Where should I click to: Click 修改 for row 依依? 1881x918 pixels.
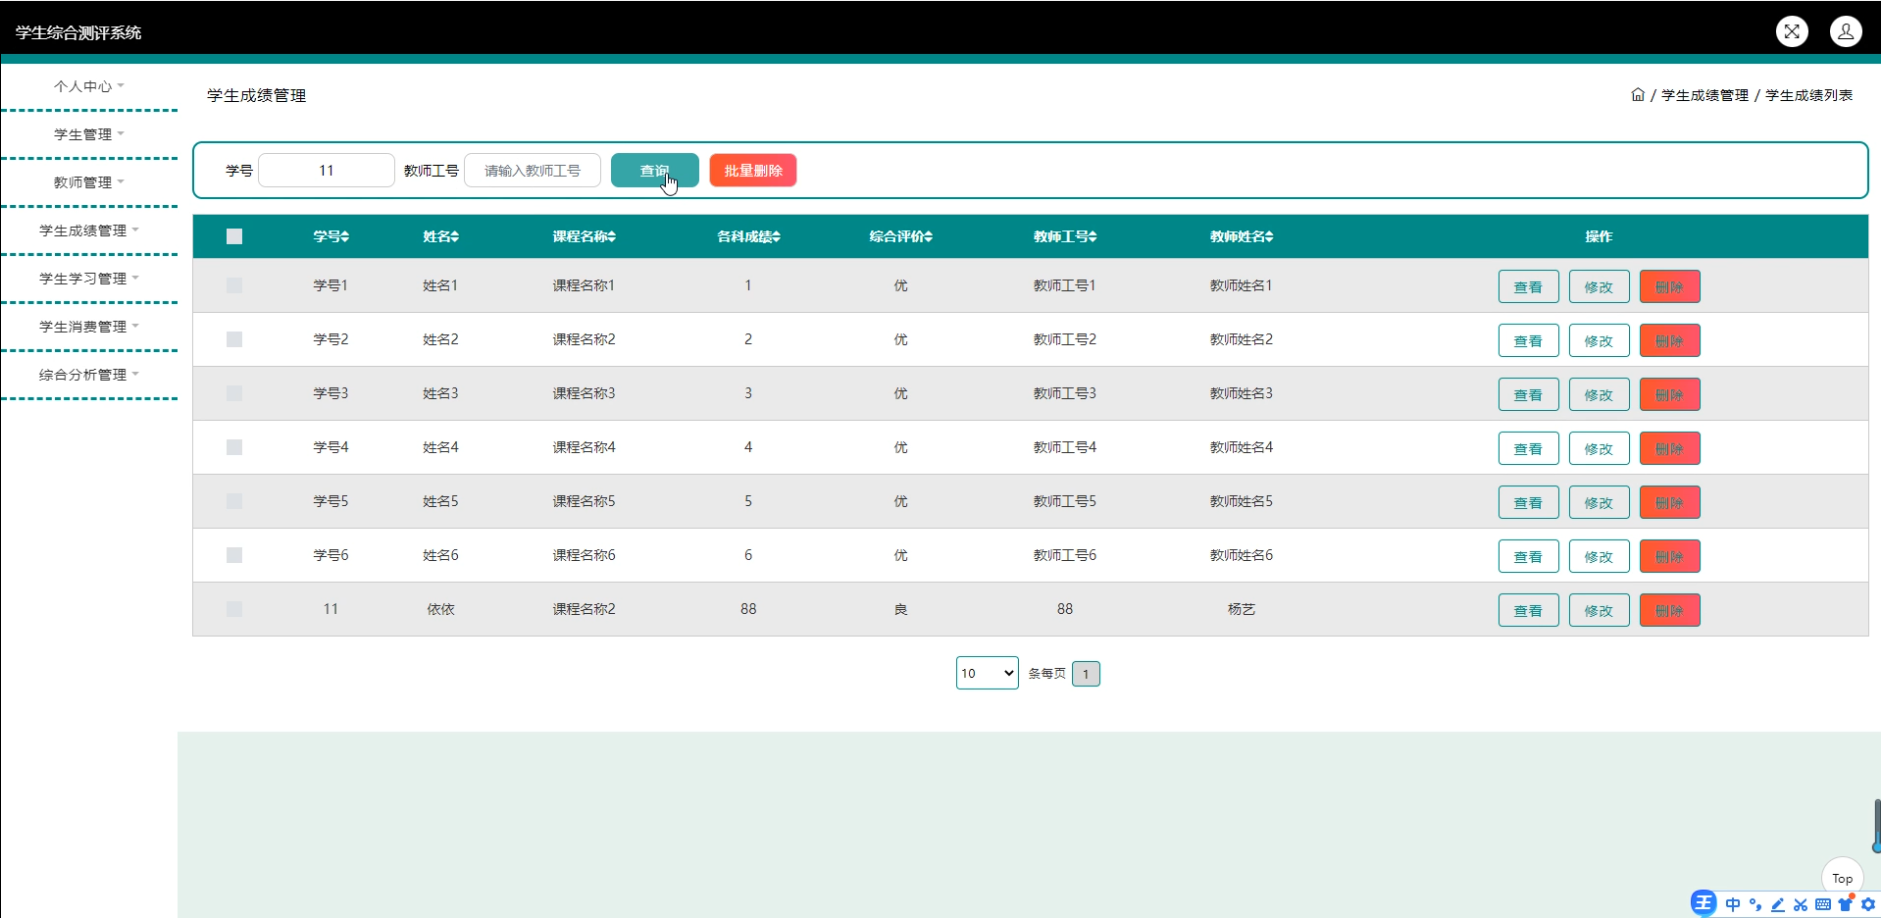coord(1599,611)
